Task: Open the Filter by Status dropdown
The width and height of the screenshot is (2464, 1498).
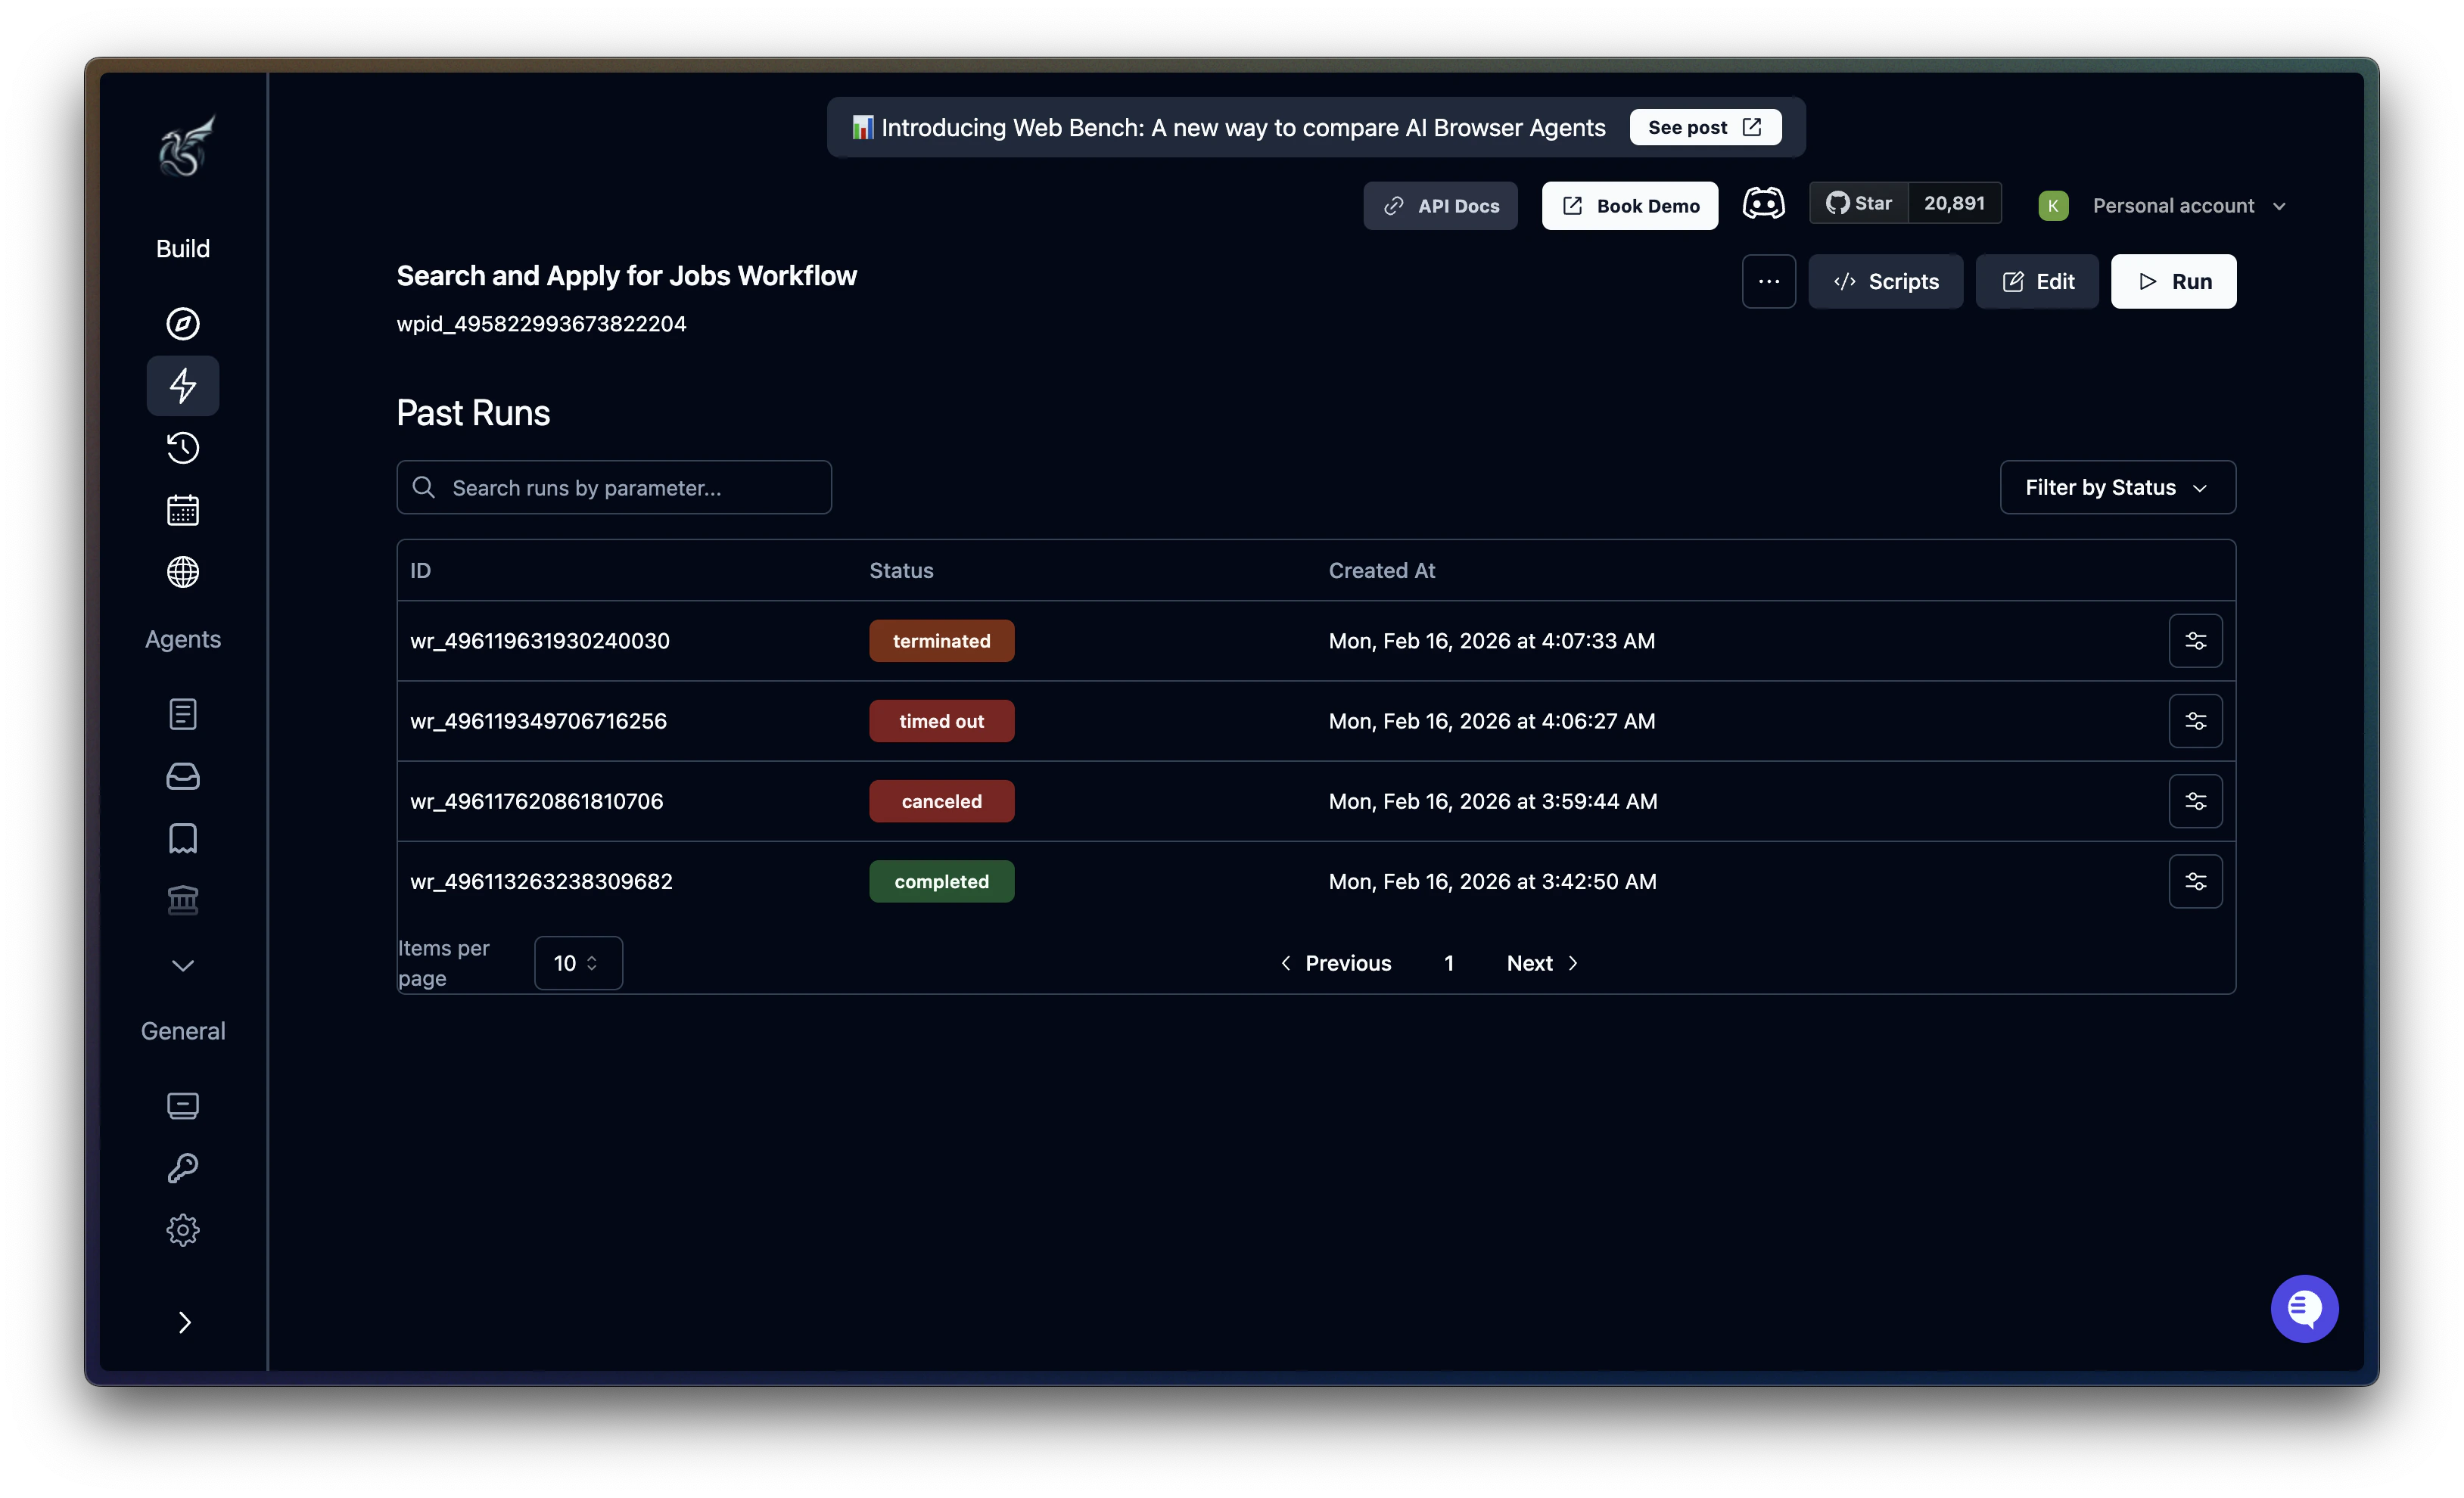Action: (x=2115, y=487)
